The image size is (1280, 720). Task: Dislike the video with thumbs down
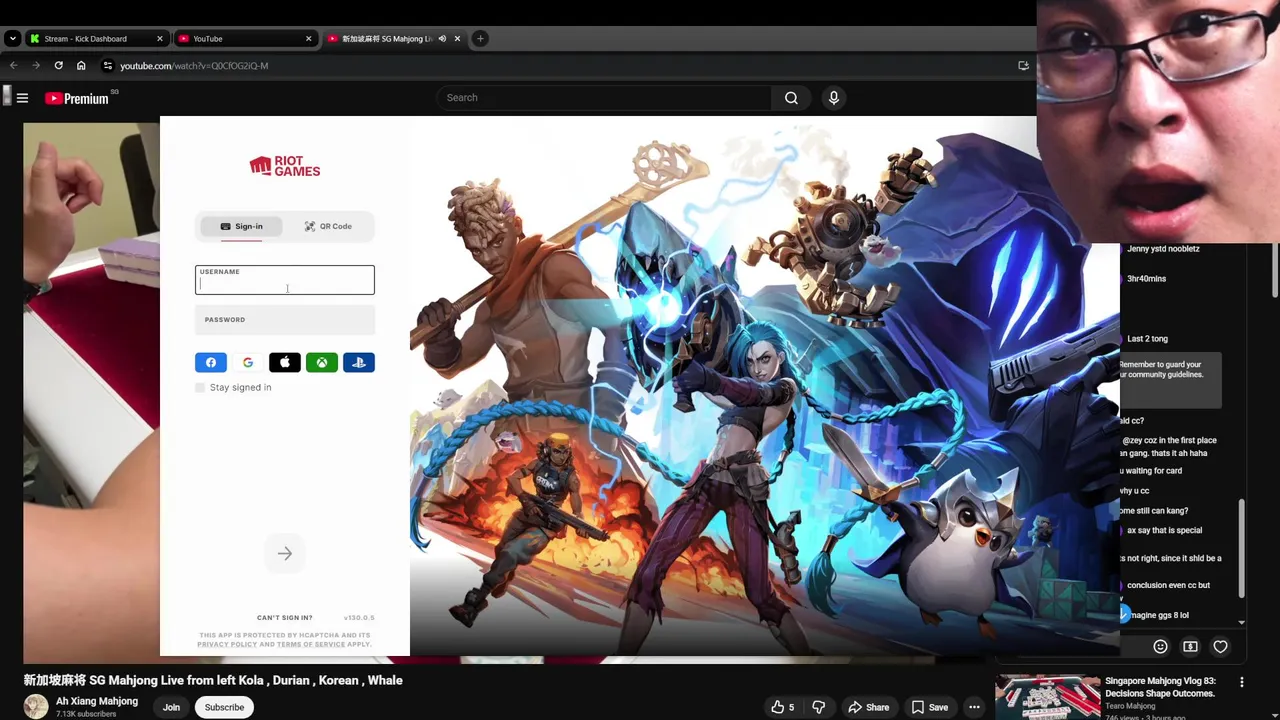click(x=819, y=707)
